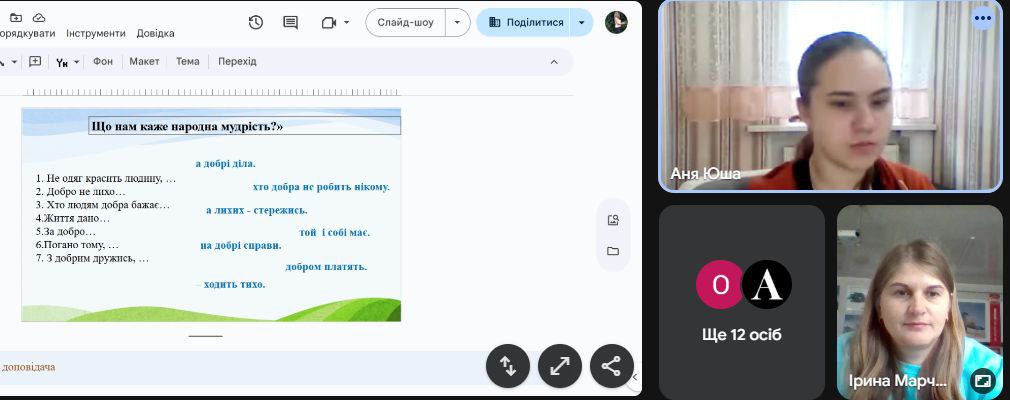Click the black A participant avatar

pyautogui.click(x=767, y=285)
